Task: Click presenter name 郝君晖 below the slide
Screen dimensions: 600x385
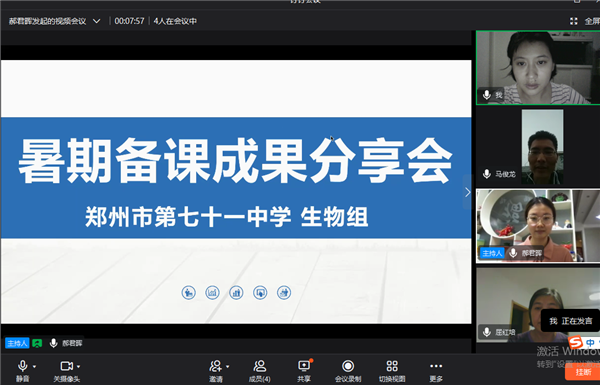Action: (x=72, y=343)
